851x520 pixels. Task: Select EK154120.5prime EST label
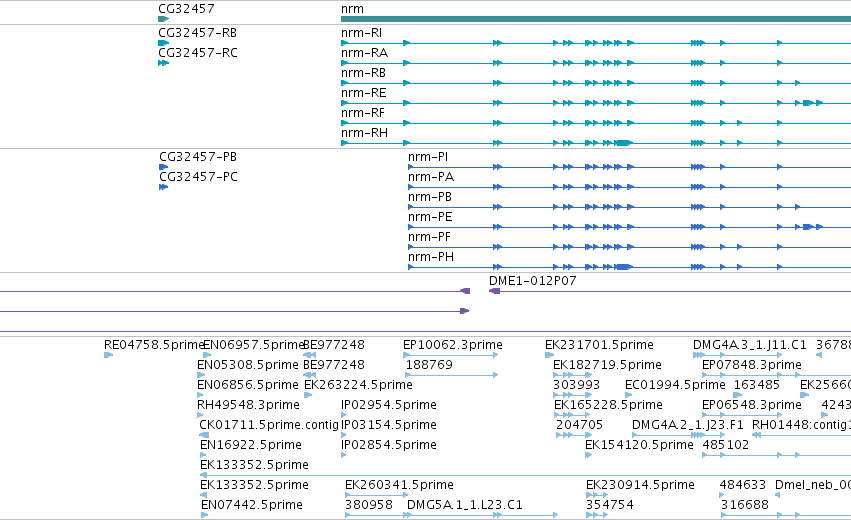(x=639, y=445)
